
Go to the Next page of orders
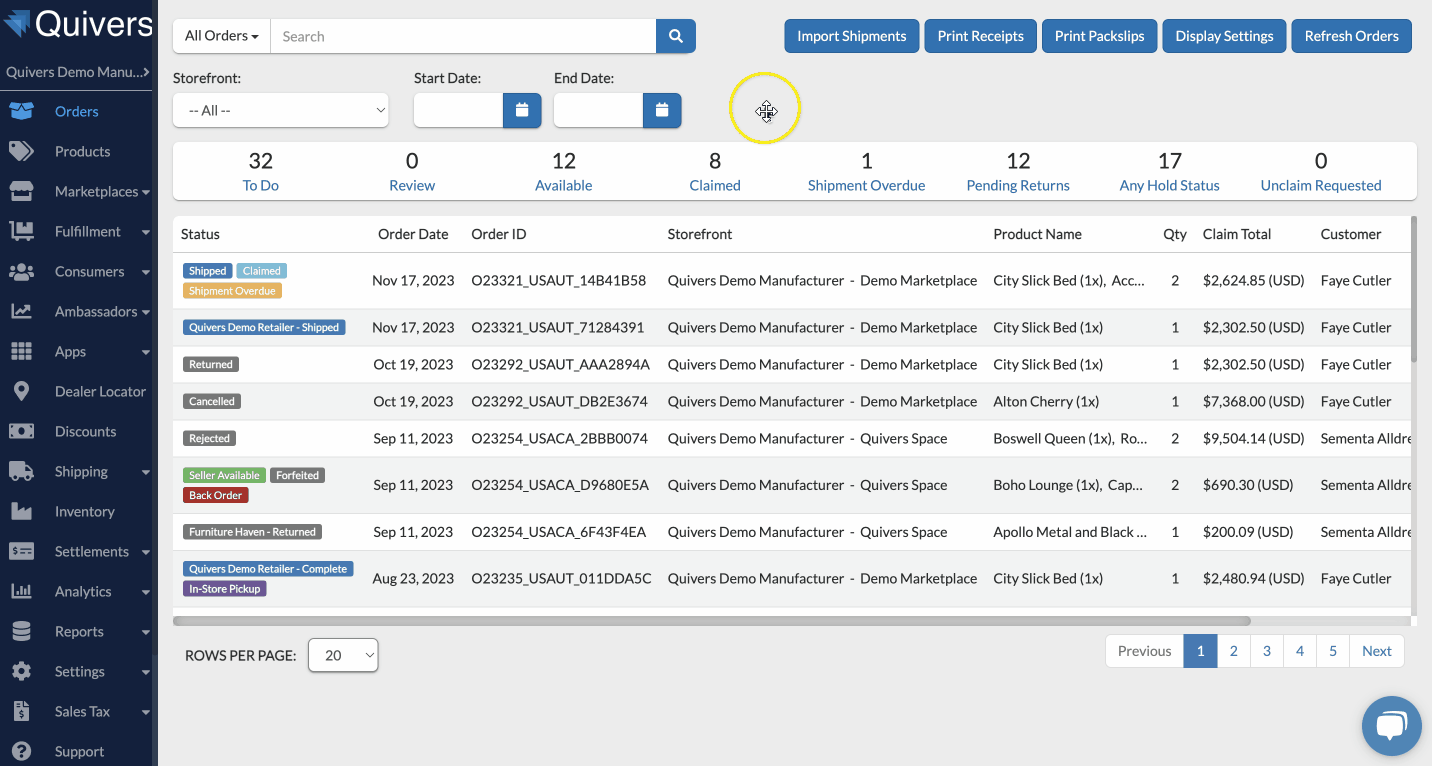coord(1377,651)
